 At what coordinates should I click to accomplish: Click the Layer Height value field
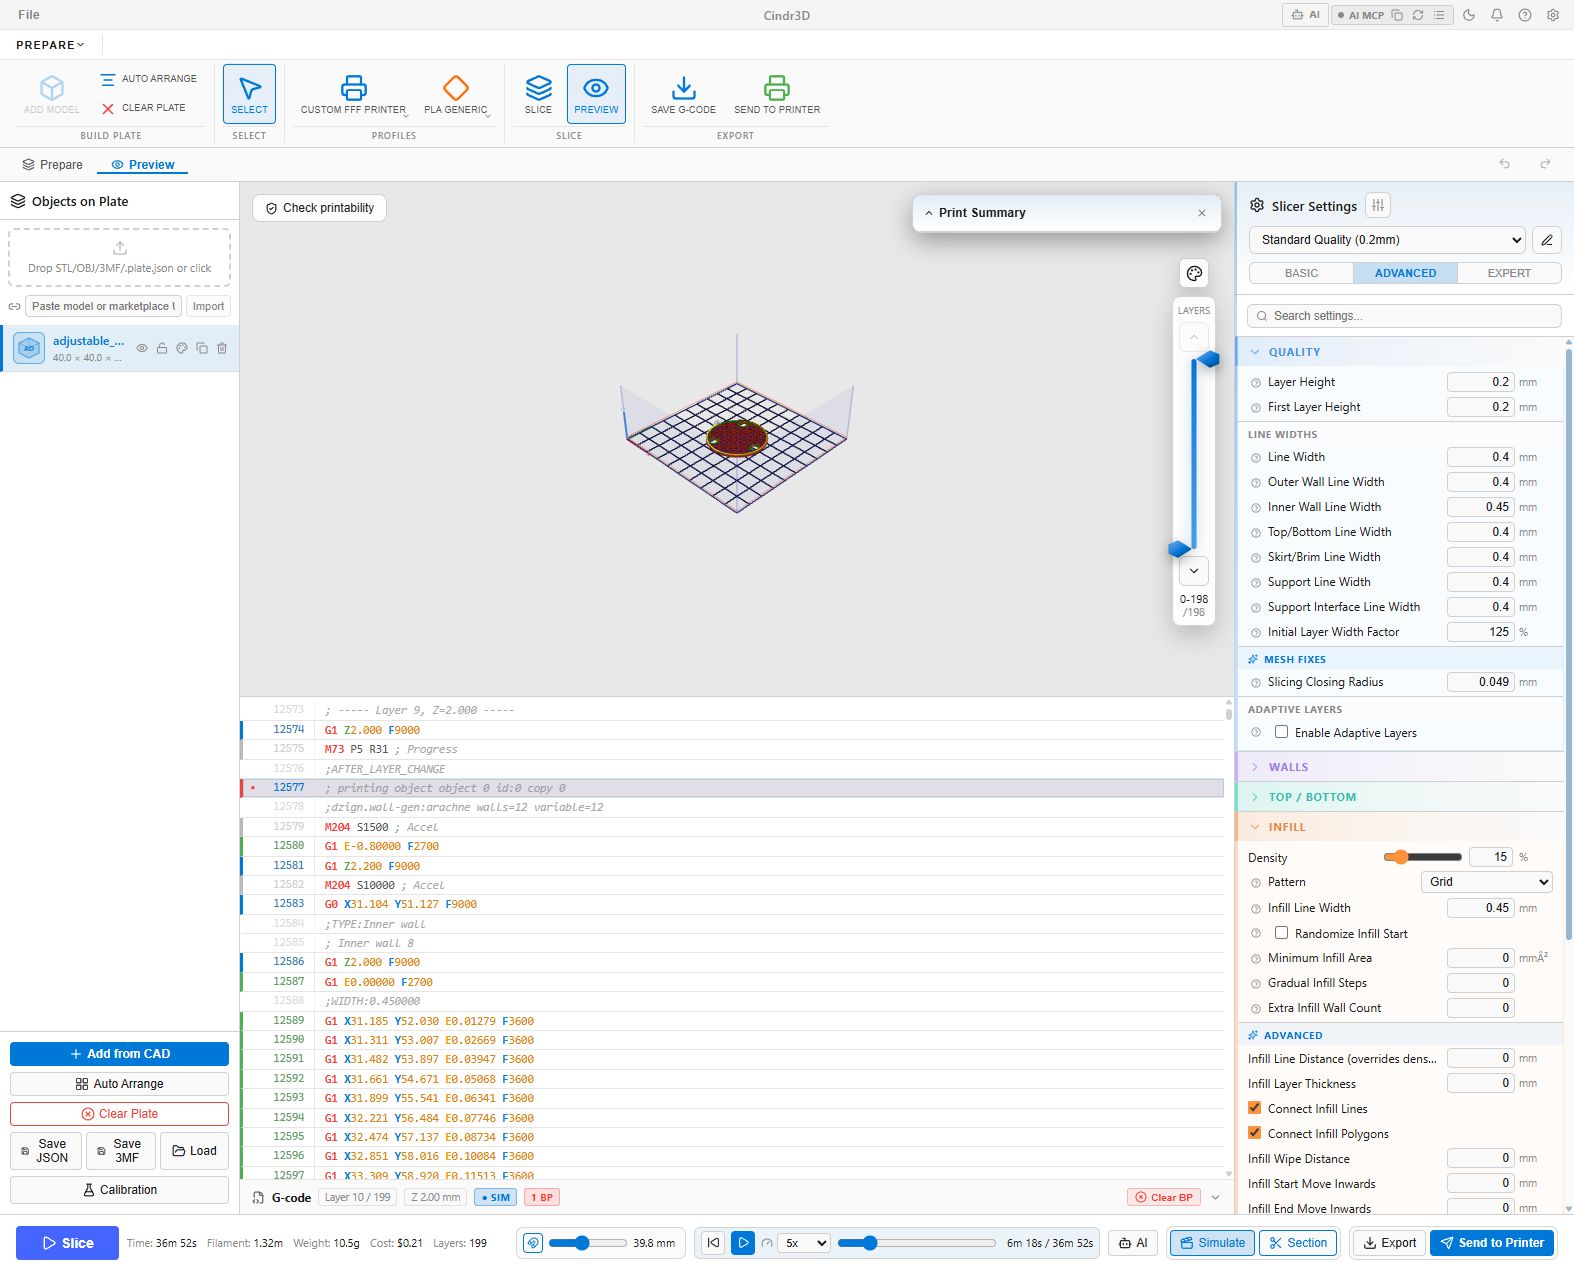1480,382
